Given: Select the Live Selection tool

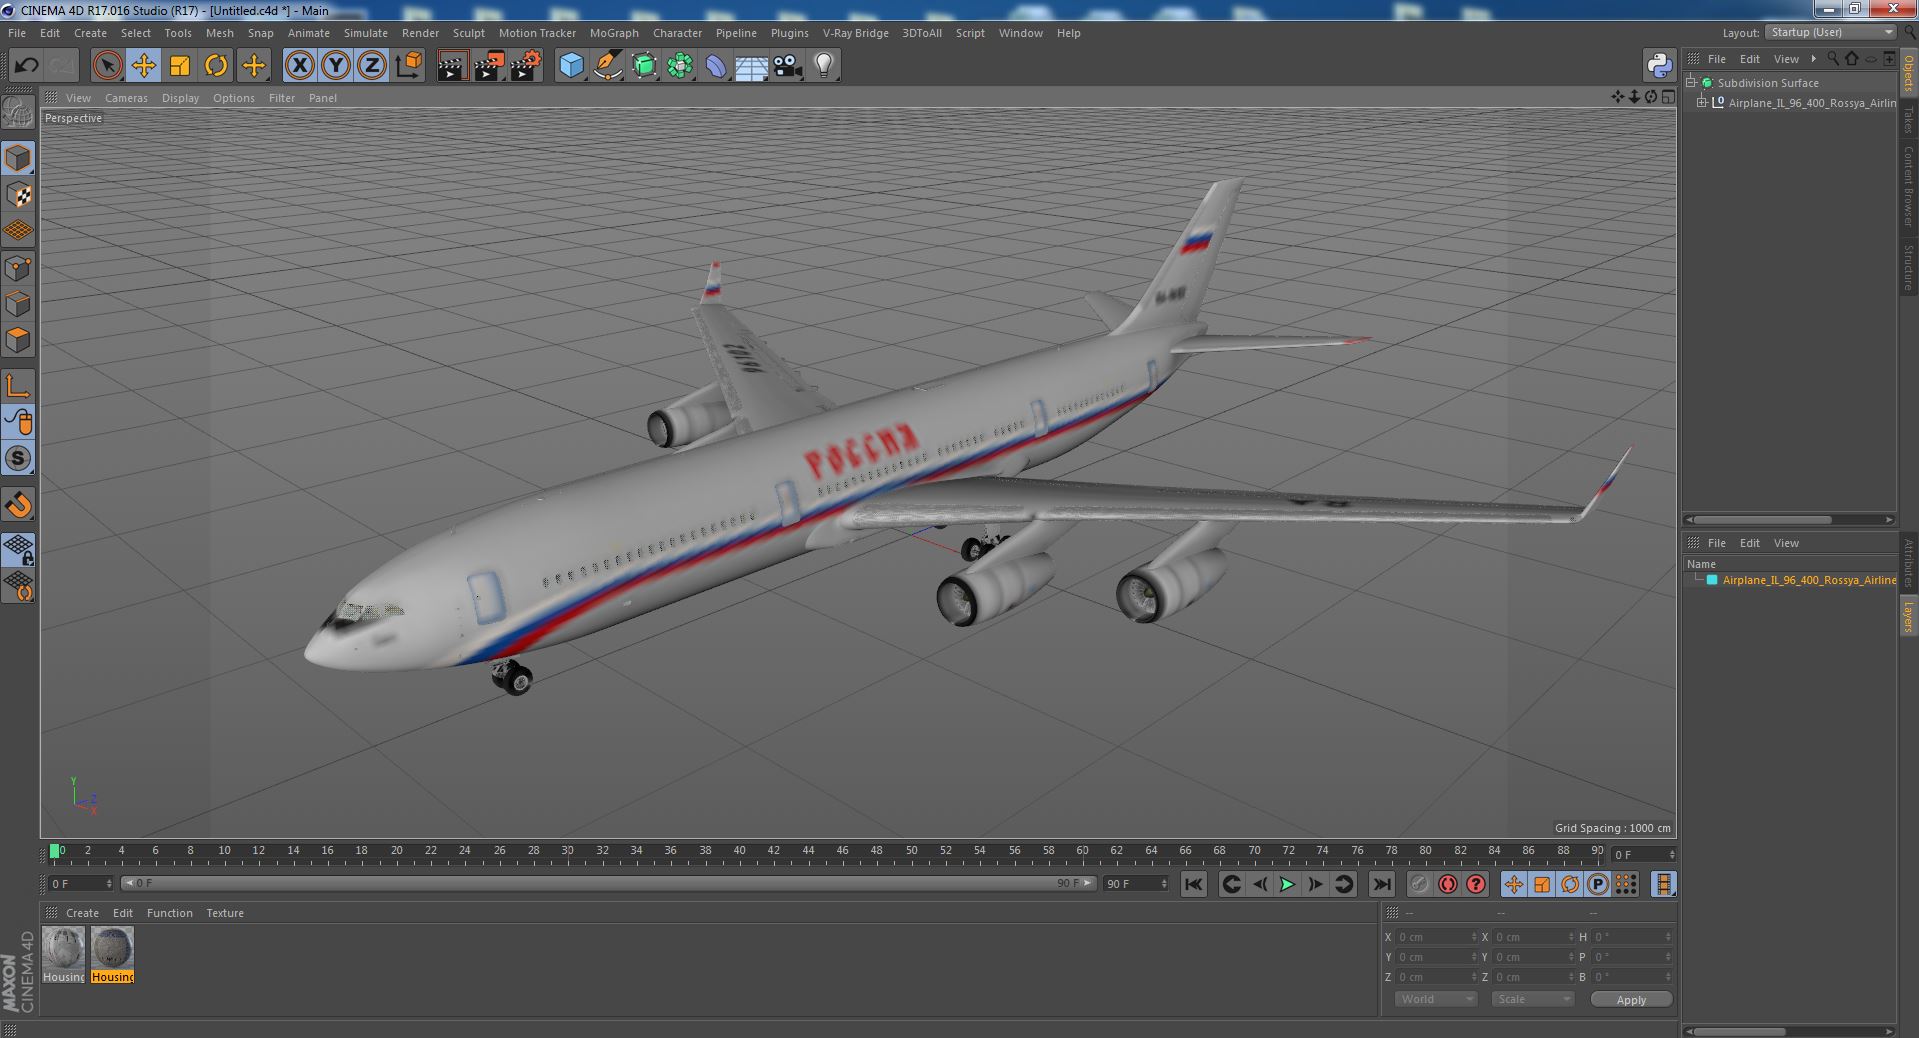Looking at the screenshot, I should pos(107,66).
